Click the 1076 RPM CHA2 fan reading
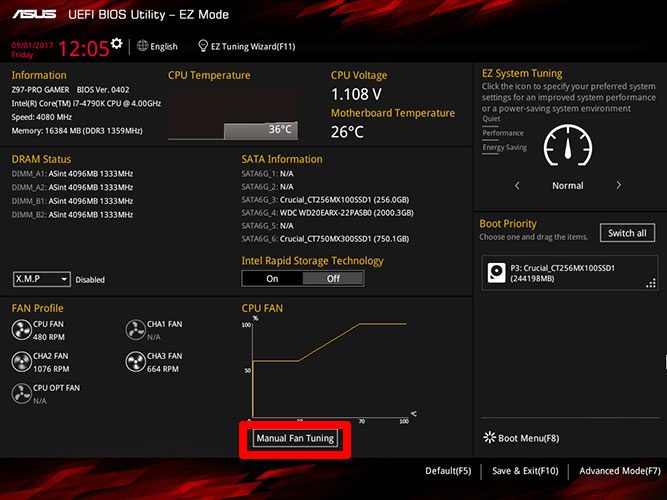Screen dimensions: 667x500 click(51, 369)
